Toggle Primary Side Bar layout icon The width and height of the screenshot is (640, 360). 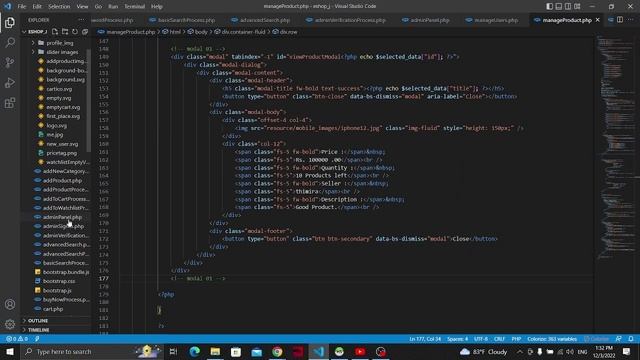tap(550, 7)
